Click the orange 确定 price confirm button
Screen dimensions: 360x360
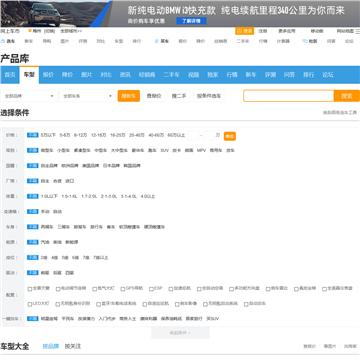point(230,136)
